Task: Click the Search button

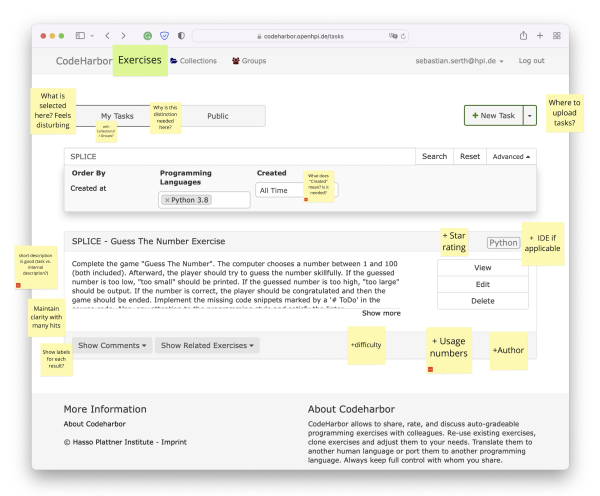Action: tap(434, 157)
